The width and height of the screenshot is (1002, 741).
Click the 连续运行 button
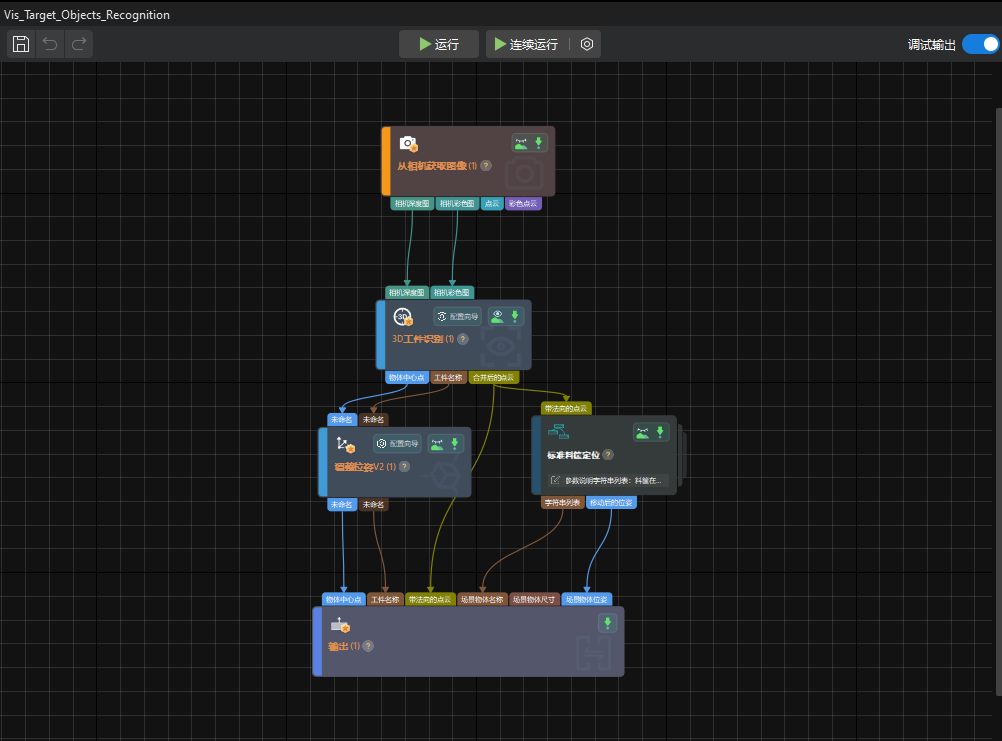point(526,44)
